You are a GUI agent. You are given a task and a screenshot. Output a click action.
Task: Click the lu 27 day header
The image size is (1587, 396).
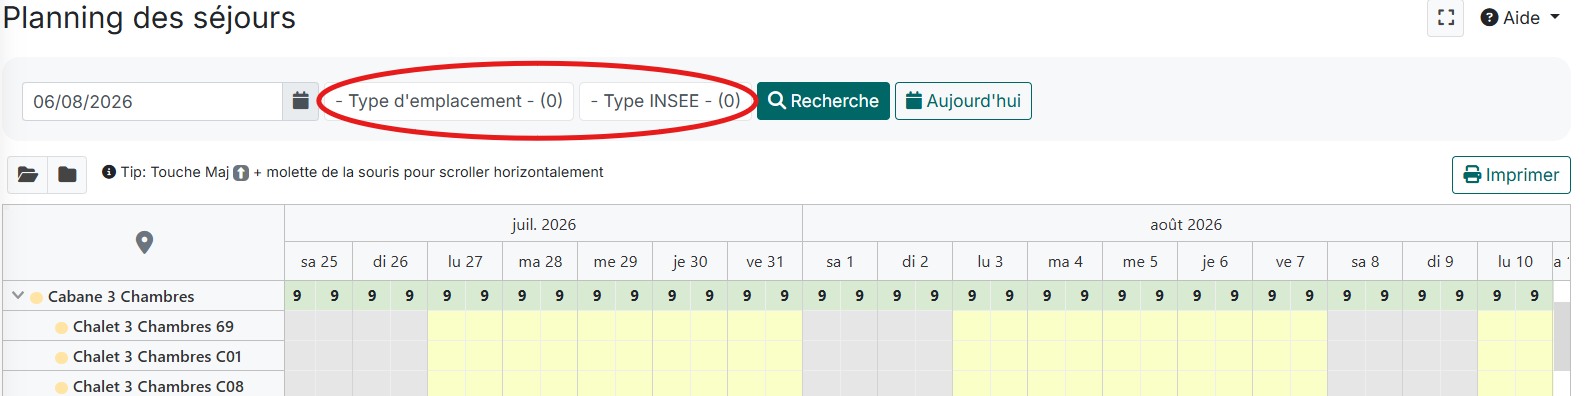pos(465,262)
